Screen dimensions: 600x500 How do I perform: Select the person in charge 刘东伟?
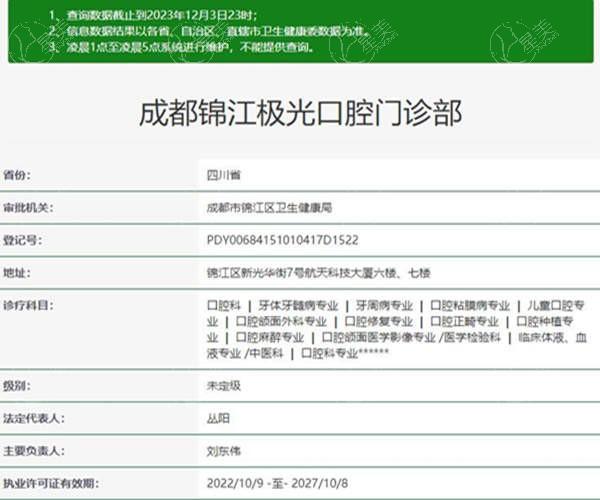224,451
